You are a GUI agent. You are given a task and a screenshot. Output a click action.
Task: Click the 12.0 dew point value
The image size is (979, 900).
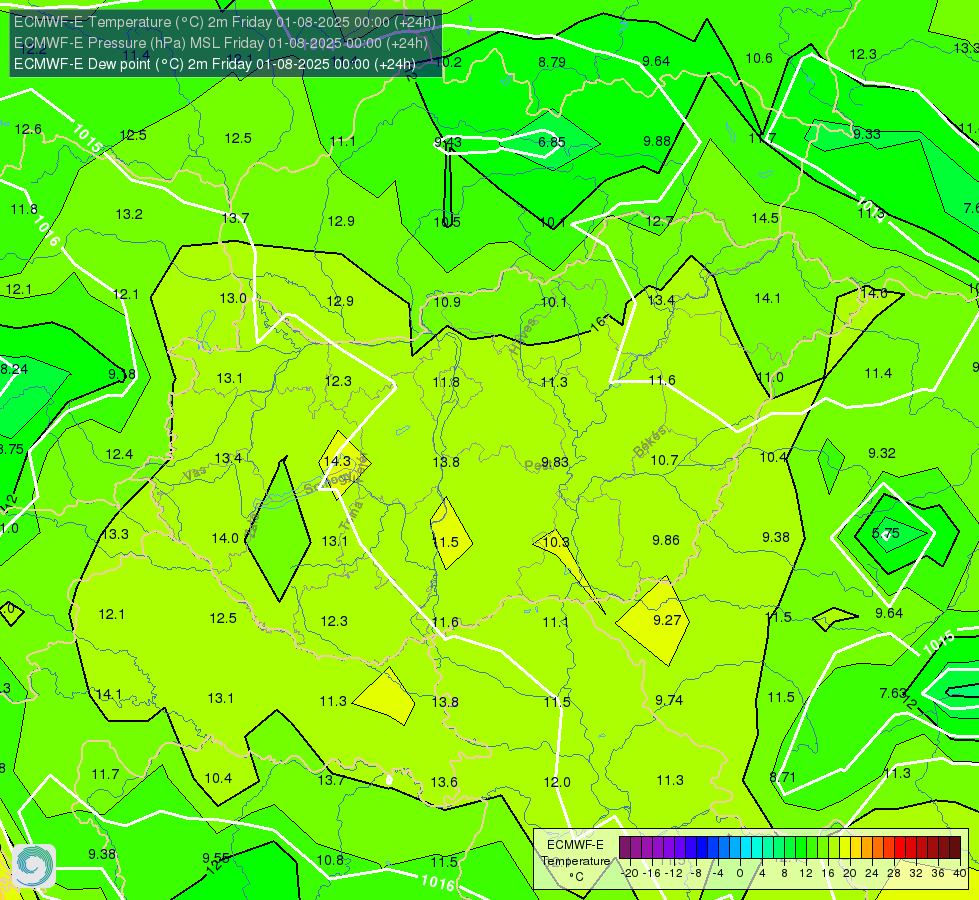[x=557, y=782]
